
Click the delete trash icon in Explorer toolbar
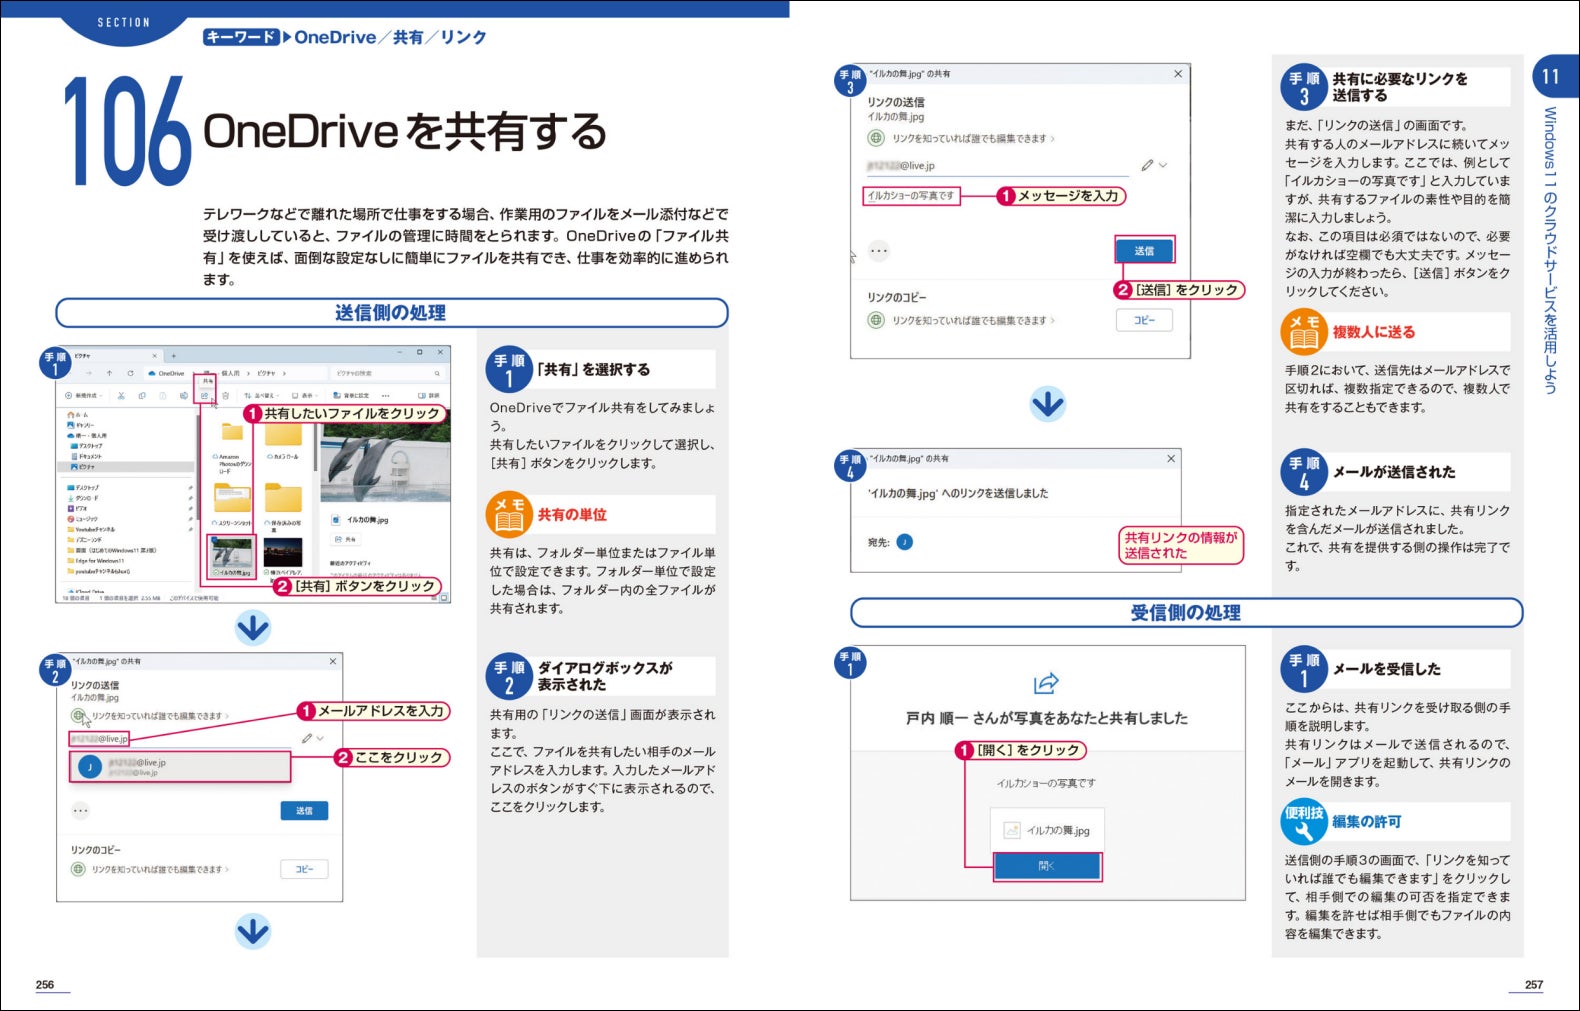pos(226,396)
